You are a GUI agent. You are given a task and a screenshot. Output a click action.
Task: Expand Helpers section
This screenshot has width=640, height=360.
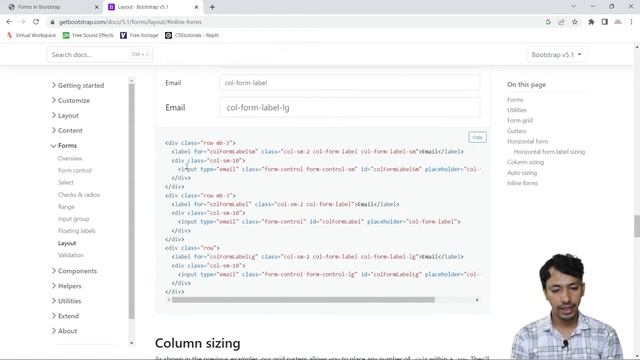(66, 286)
